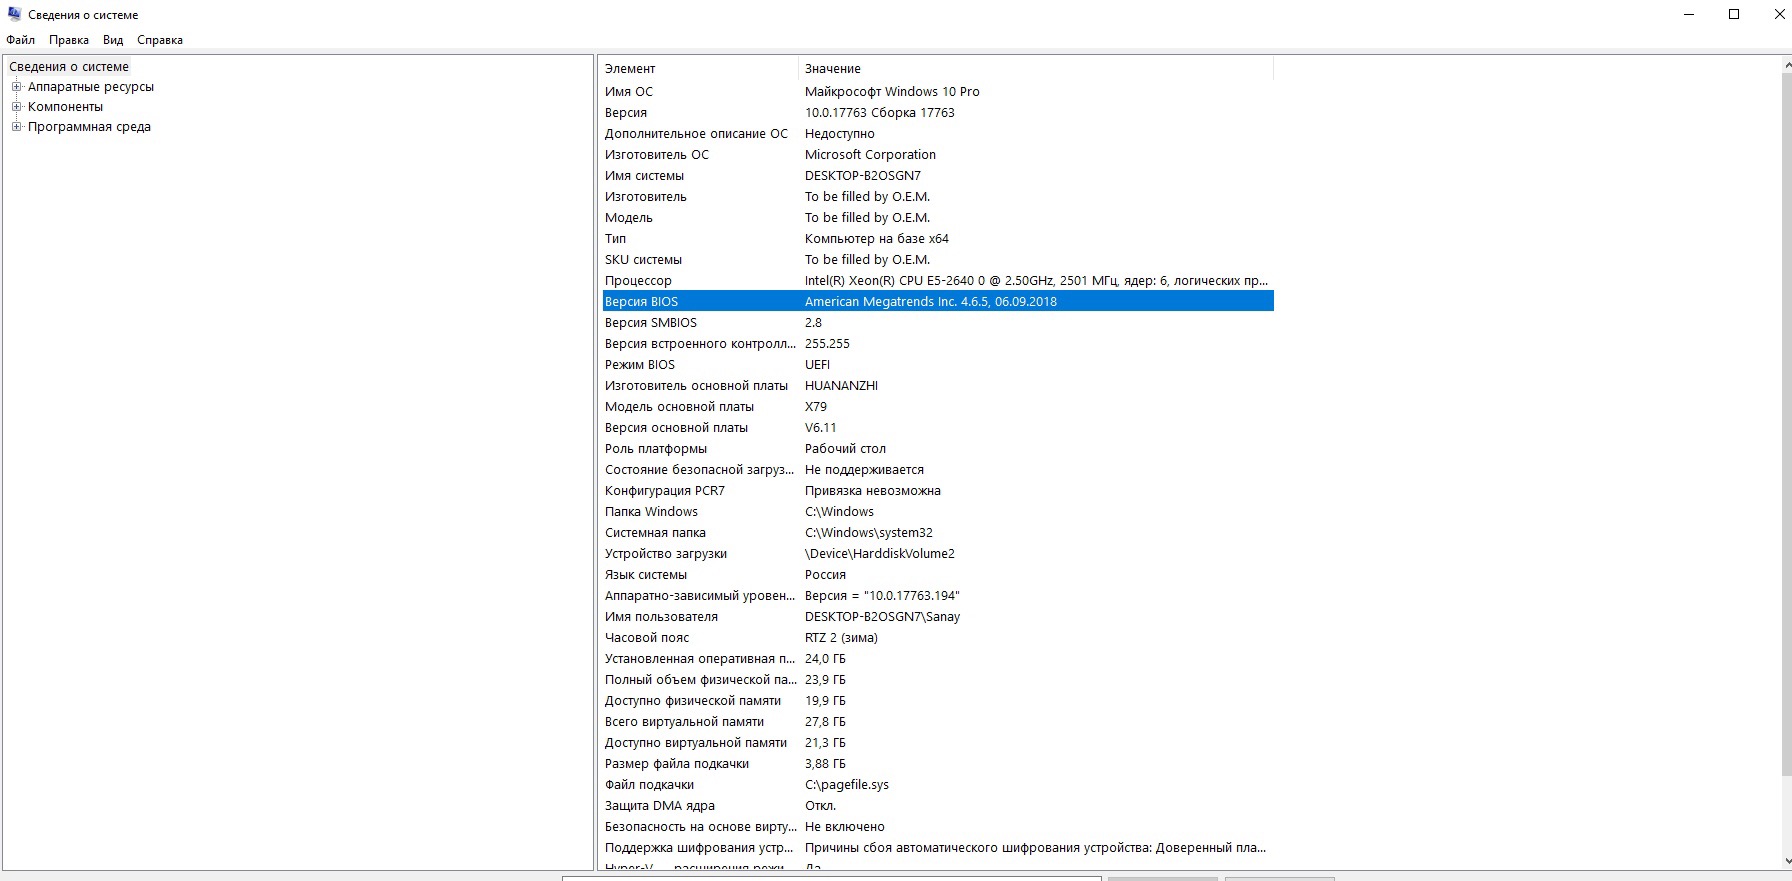The width and height of the screenshot is (1792, 881).
Task: Click the vertical scrollbar up arrow
Action: point(1787,65)
